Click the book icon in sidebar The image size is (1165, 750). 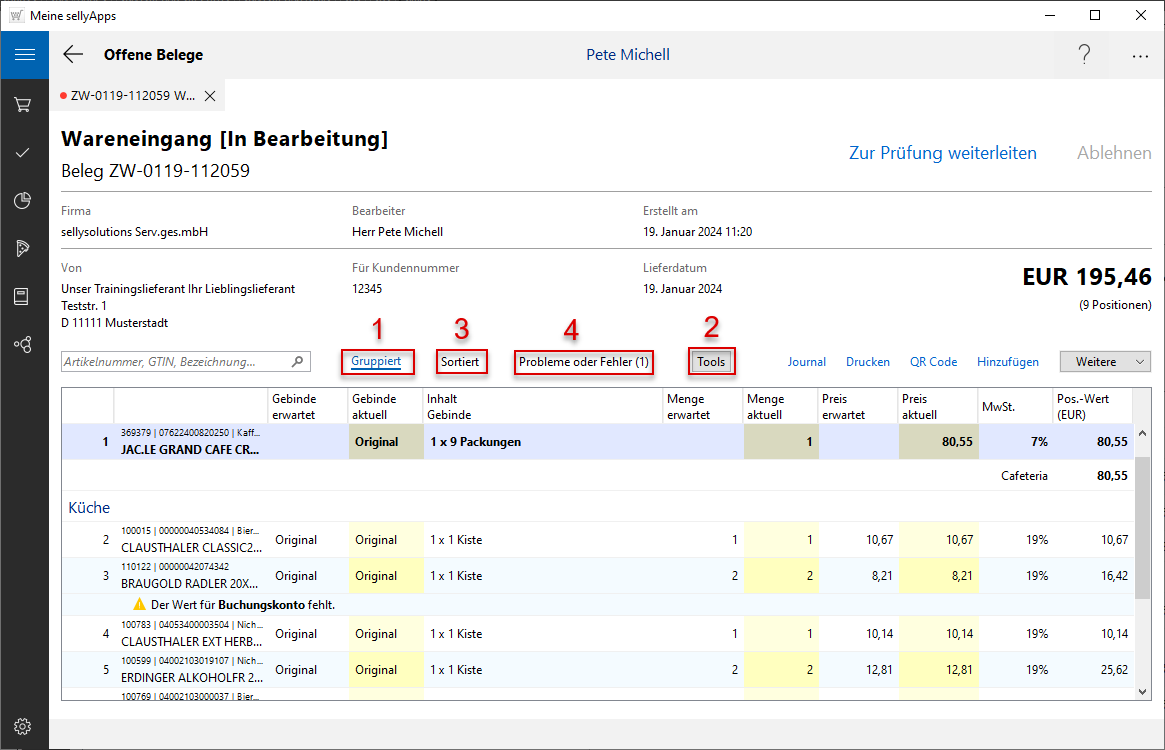coord(23,296)
